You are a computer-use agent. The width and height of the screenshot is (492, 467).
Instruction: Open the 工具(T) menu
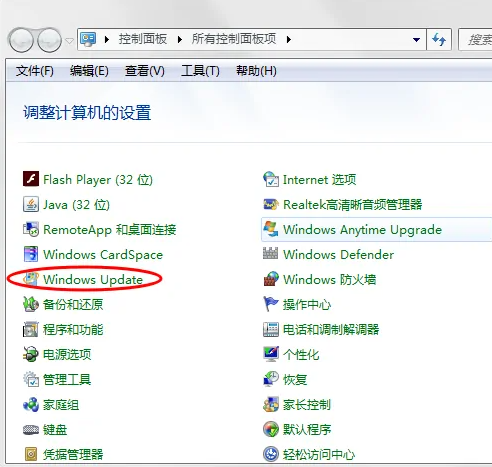click(200, 71)
